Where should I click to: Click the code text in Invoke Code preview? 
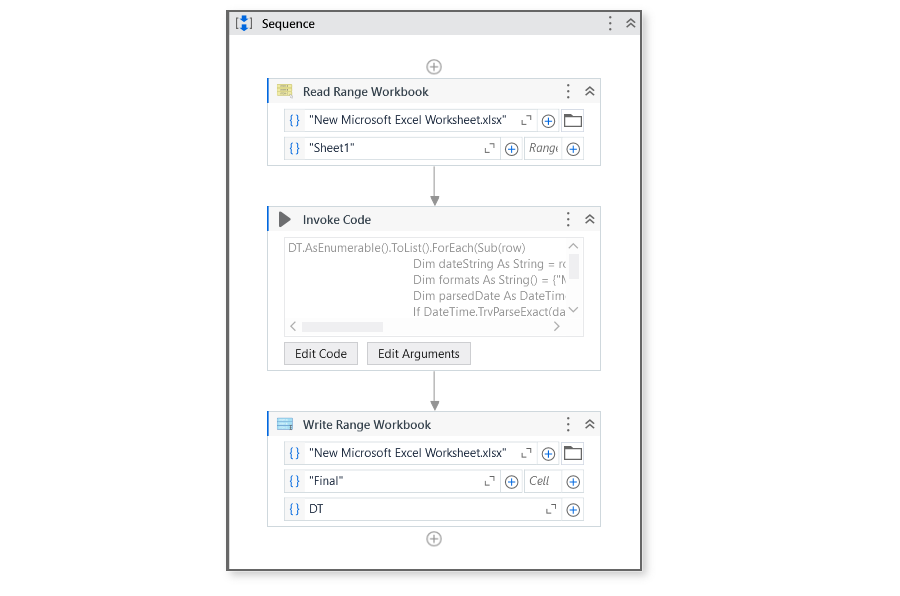point(426,280)
